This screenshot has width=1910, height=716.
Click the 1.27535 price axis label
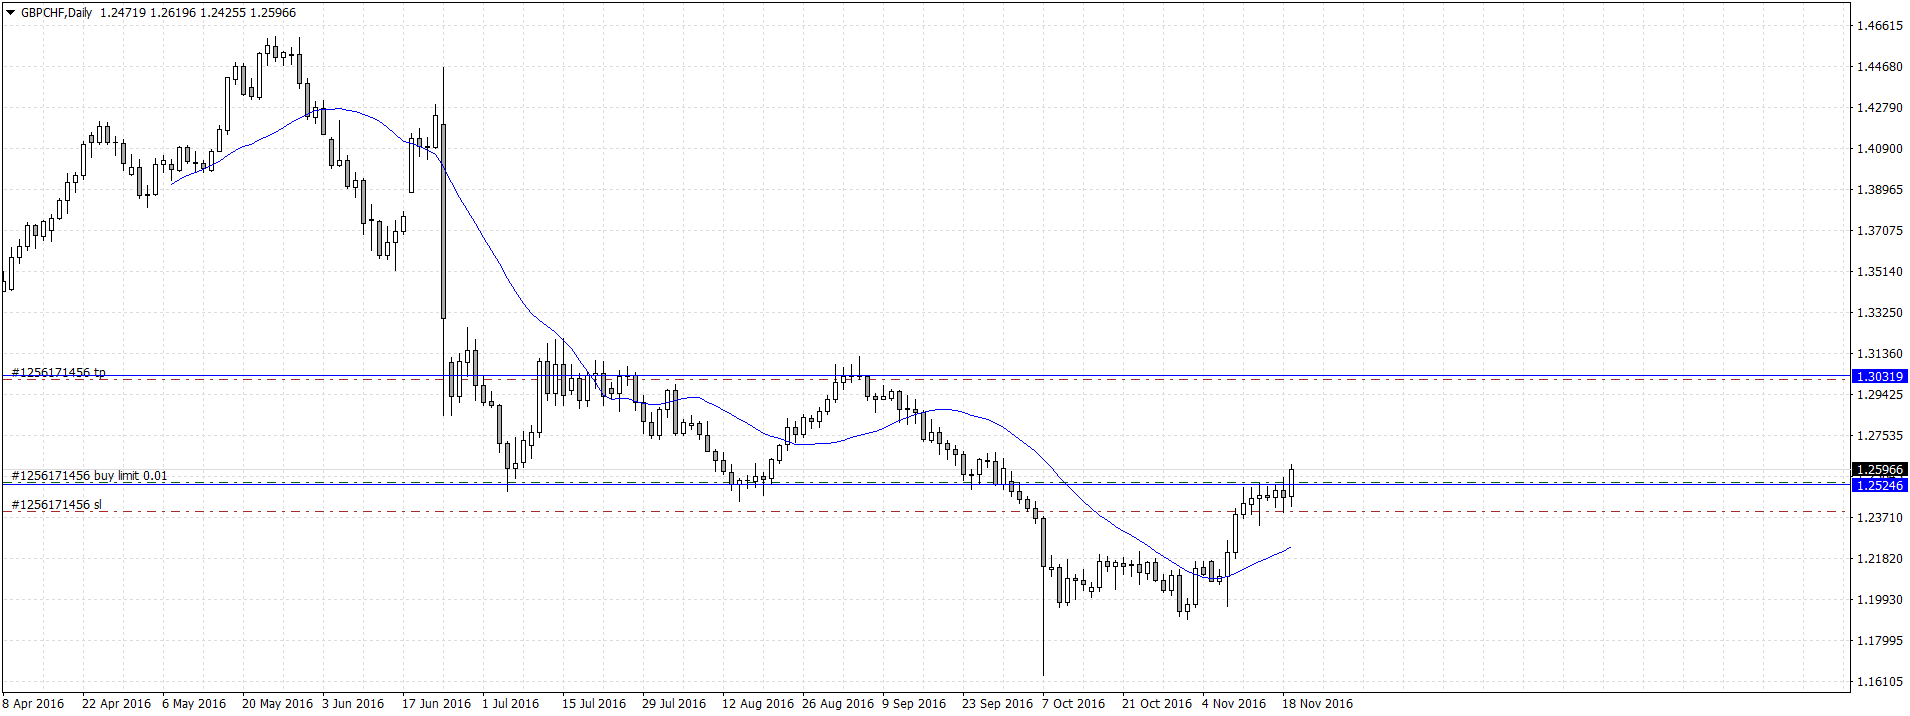1880,436
